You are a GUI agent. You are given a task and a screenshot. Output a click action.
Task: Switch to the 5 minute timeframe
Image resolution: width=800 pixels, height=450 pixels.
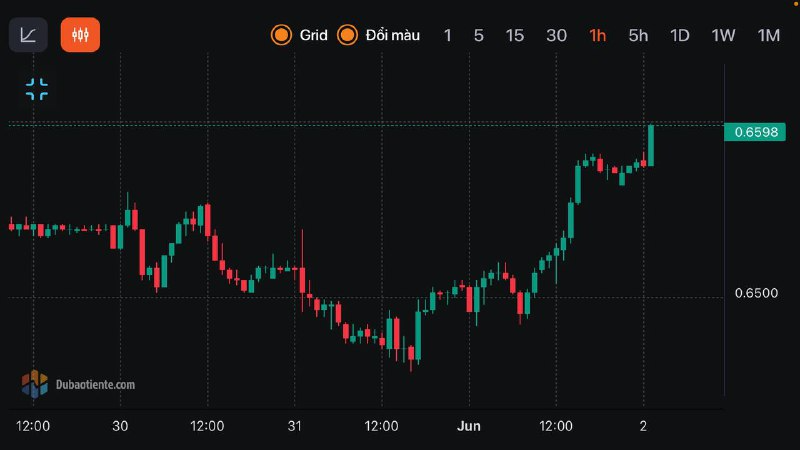point(479,35)
